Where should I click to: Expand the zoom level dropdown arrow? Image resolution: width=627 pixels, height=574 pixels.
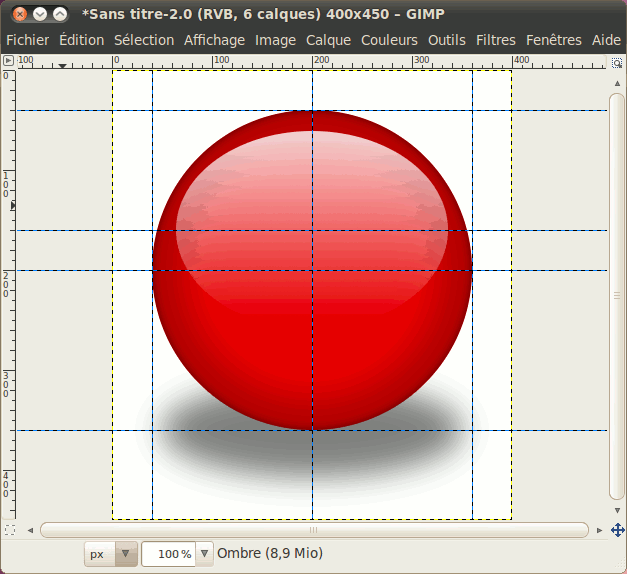click(x=205, y=553)
